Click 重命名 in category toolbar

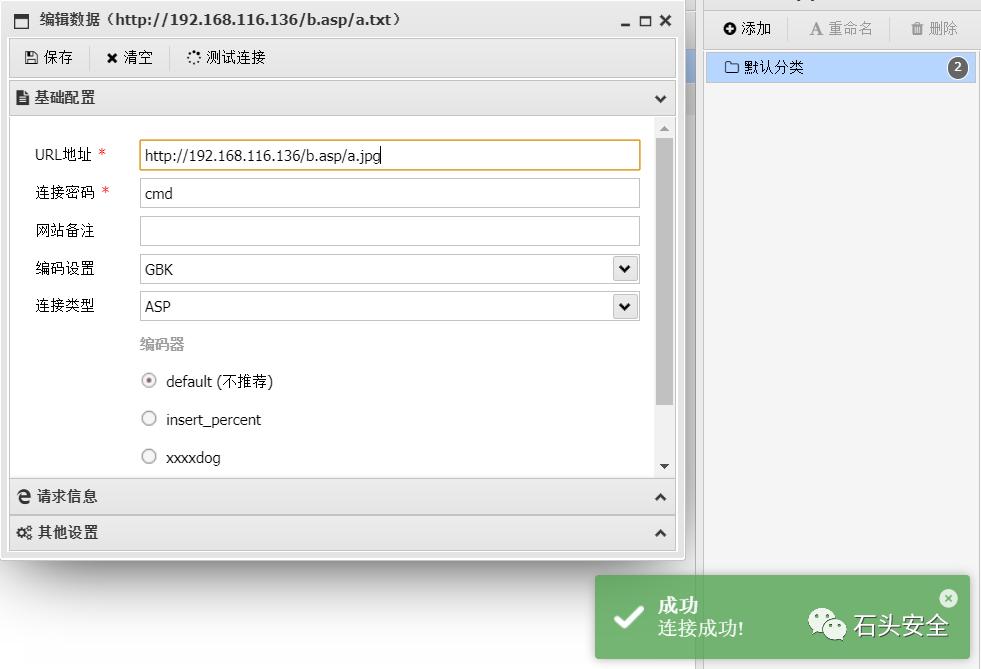coord(840,29)
